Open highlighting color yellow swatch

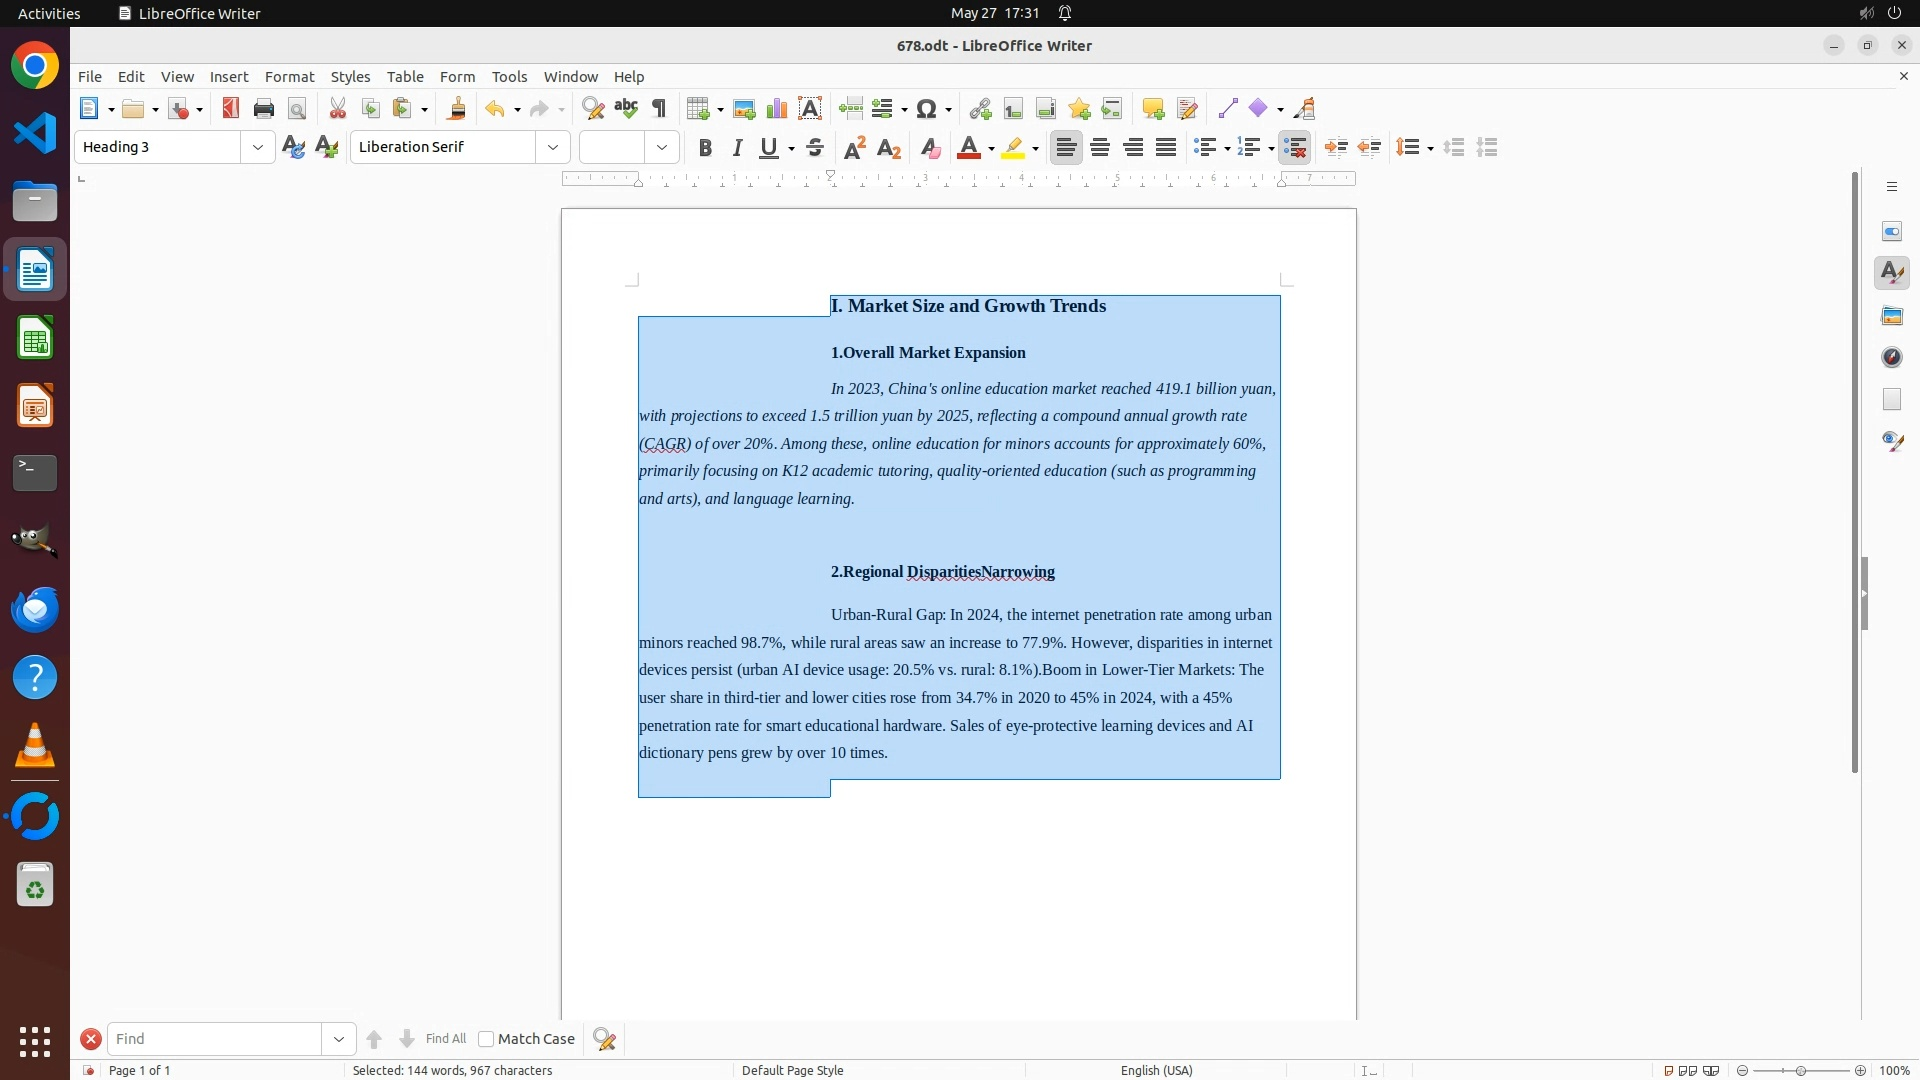coord(1013,148)
